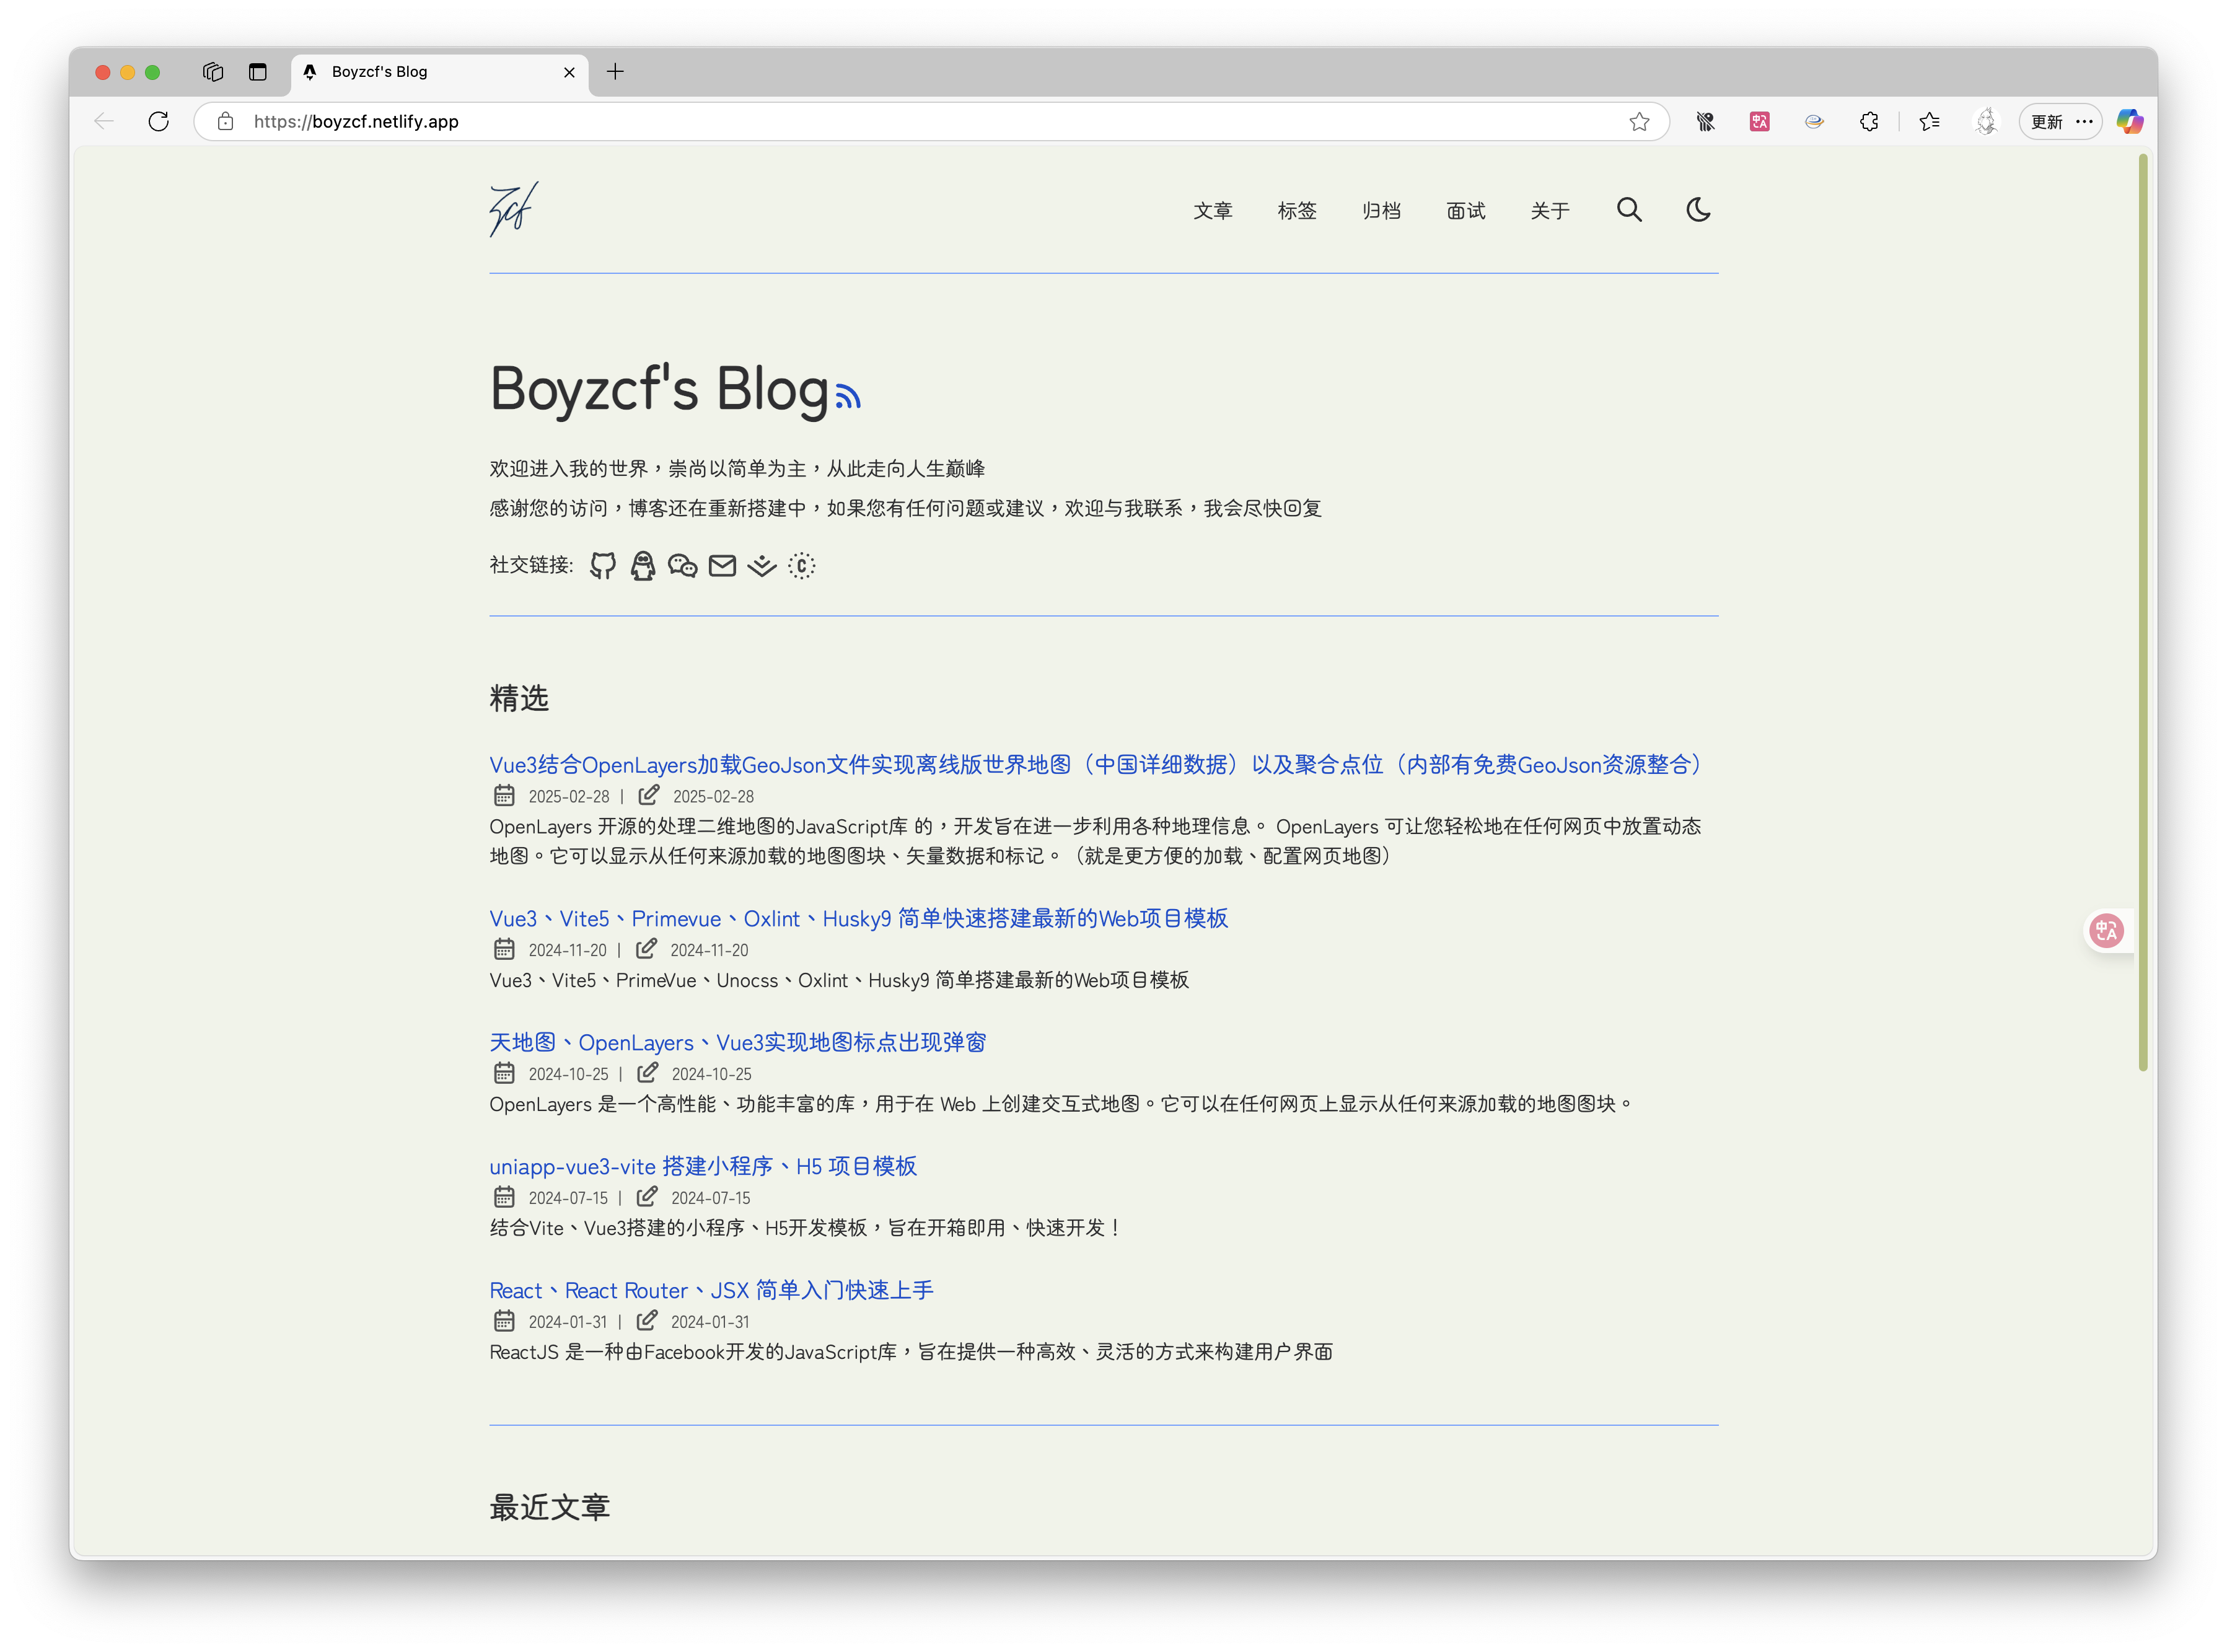Open the uniapp-vue3-vite template article link
The width and height of the screenshot is (2227, 1652).
pos(703,1166)
